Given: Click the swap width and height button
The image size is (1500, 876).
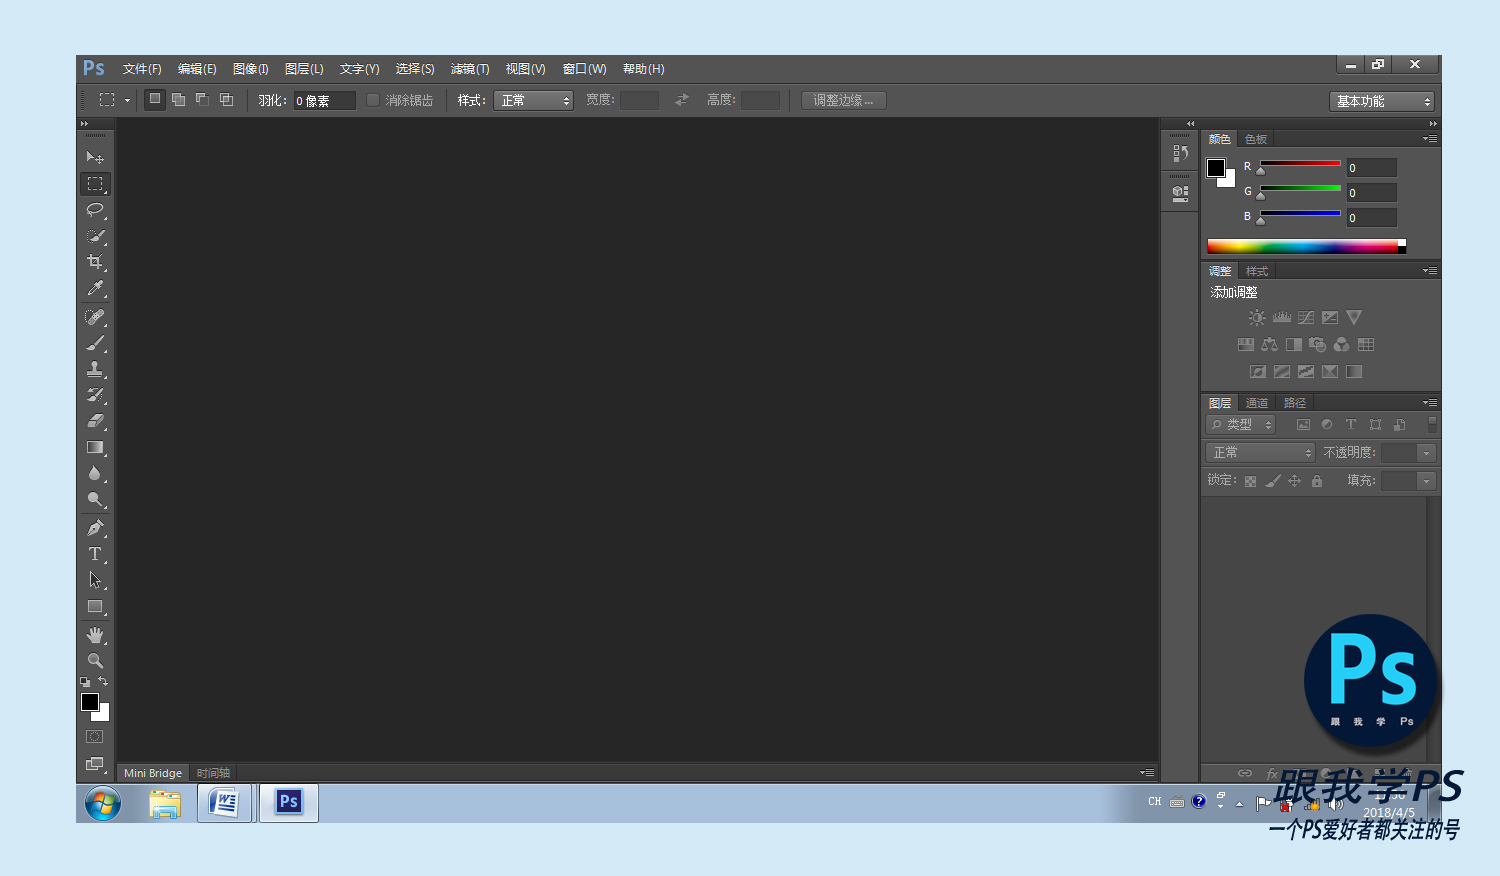Looking at the screenshot, I should pyautogui.click(x=682, y=100).
